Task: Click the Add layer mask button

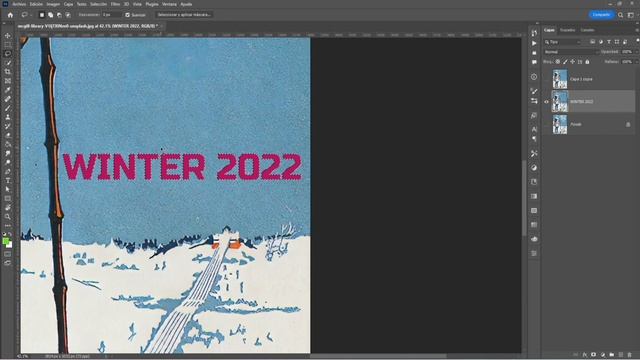Action: pyautogui.click(x=593, y=355)
